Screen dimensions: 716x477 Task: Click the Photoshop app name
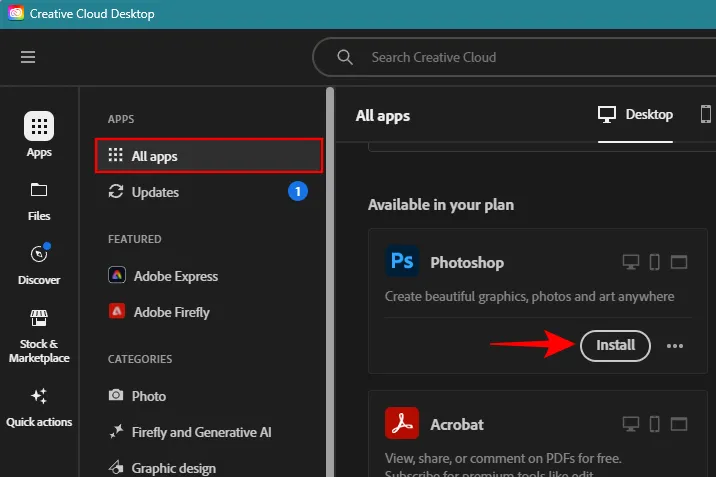click(x=467, y=262)
